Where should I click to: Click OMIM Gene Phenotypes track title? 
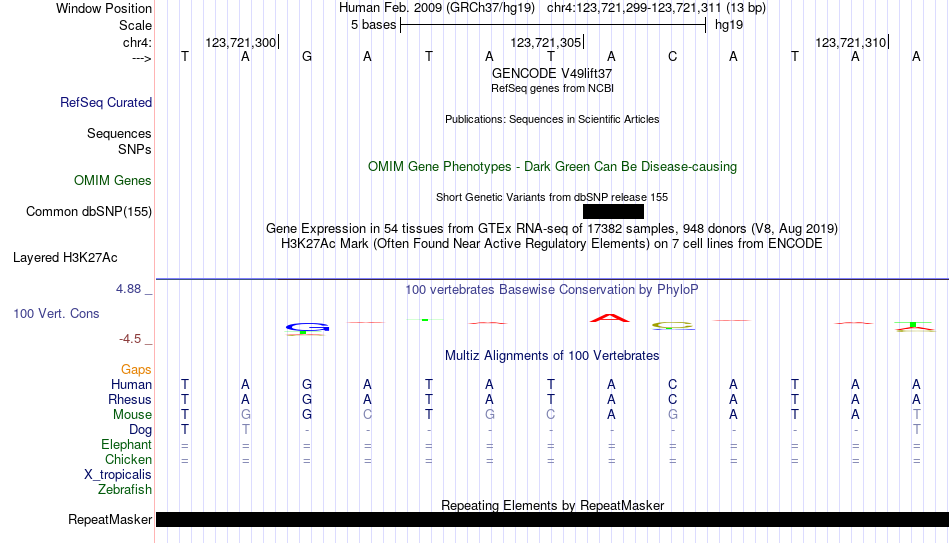click(552, 167)
